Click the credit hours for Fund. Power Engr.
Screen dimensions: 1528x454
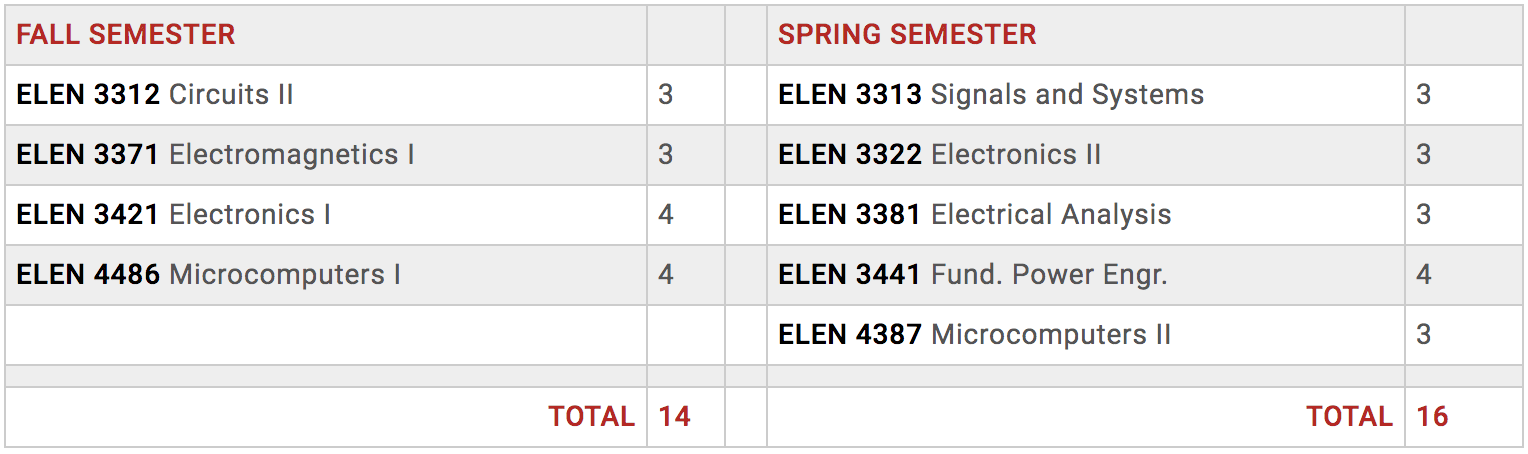pyautogui.click(x=1424, y=275)
